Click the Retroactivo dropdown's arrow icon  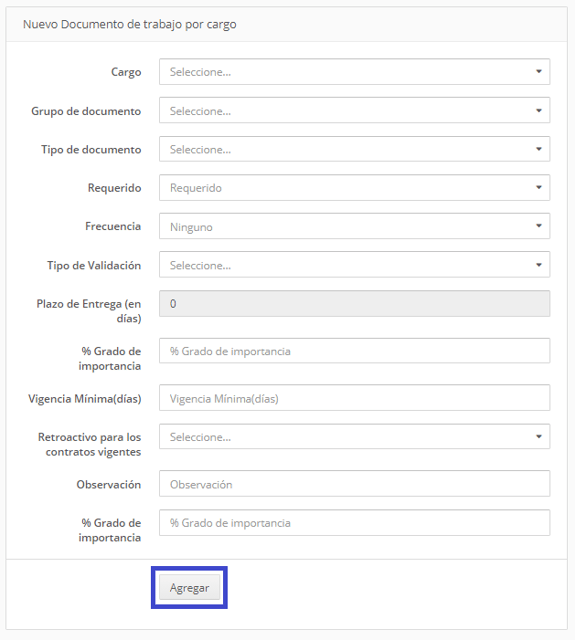(539, 437)
